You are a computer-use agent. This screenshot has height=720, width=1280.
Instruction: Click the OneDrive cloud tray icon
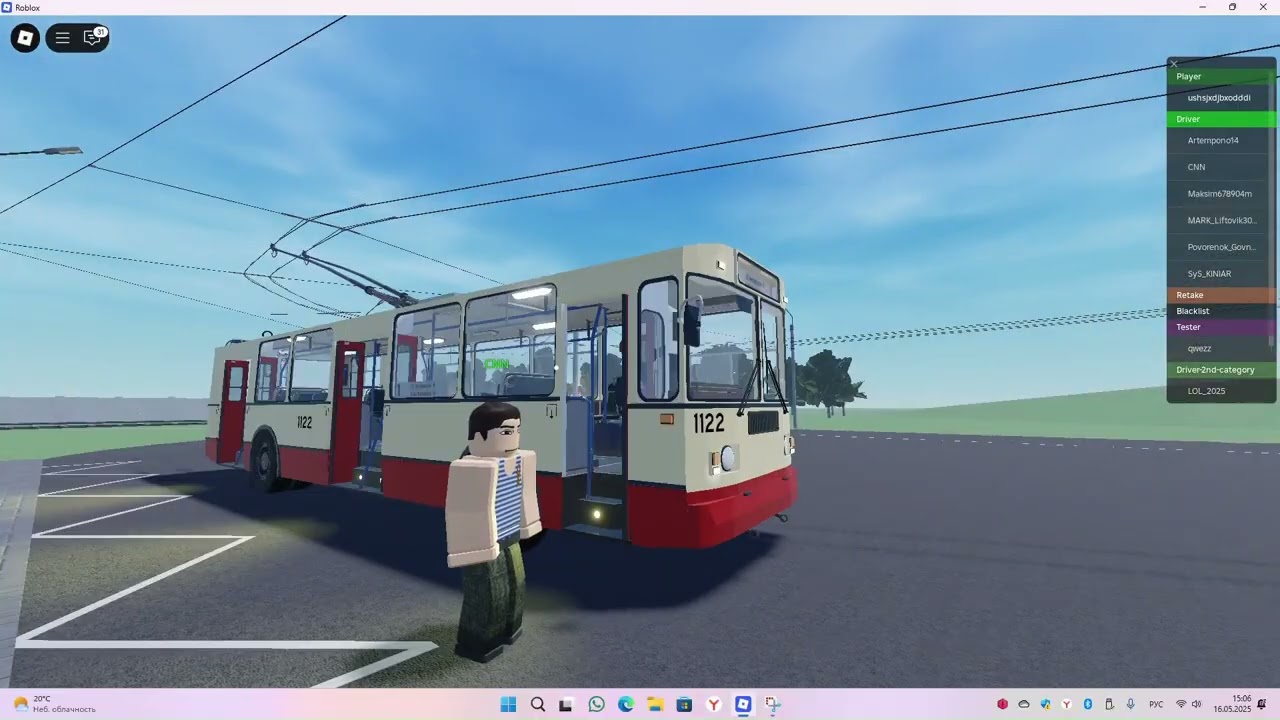(1024, 704)
